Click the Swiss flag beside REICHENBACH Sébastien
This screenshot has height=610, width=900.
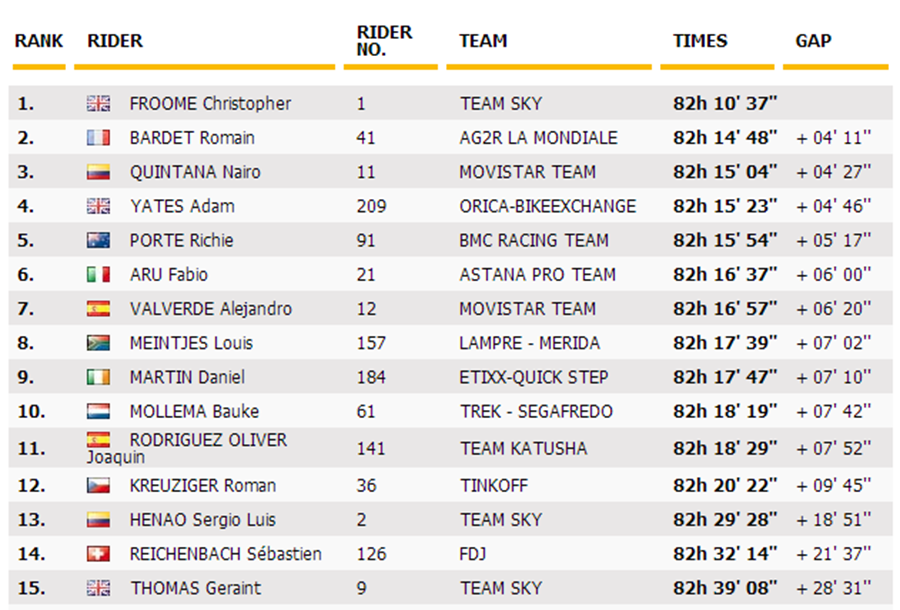tap(98, 554)
